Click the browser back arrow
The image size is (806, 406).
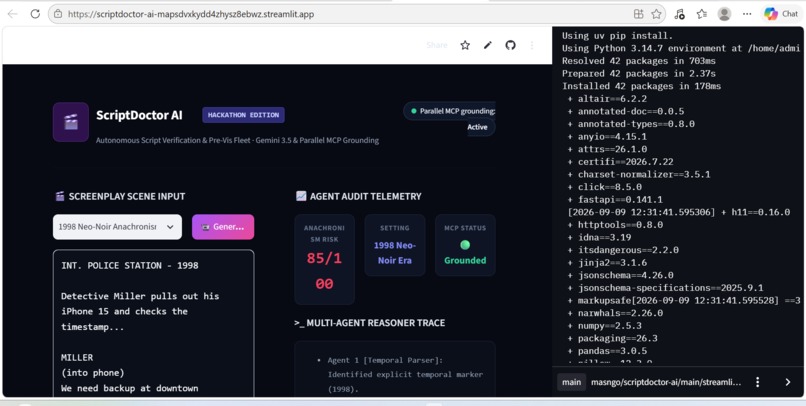[x=12, y=14]
